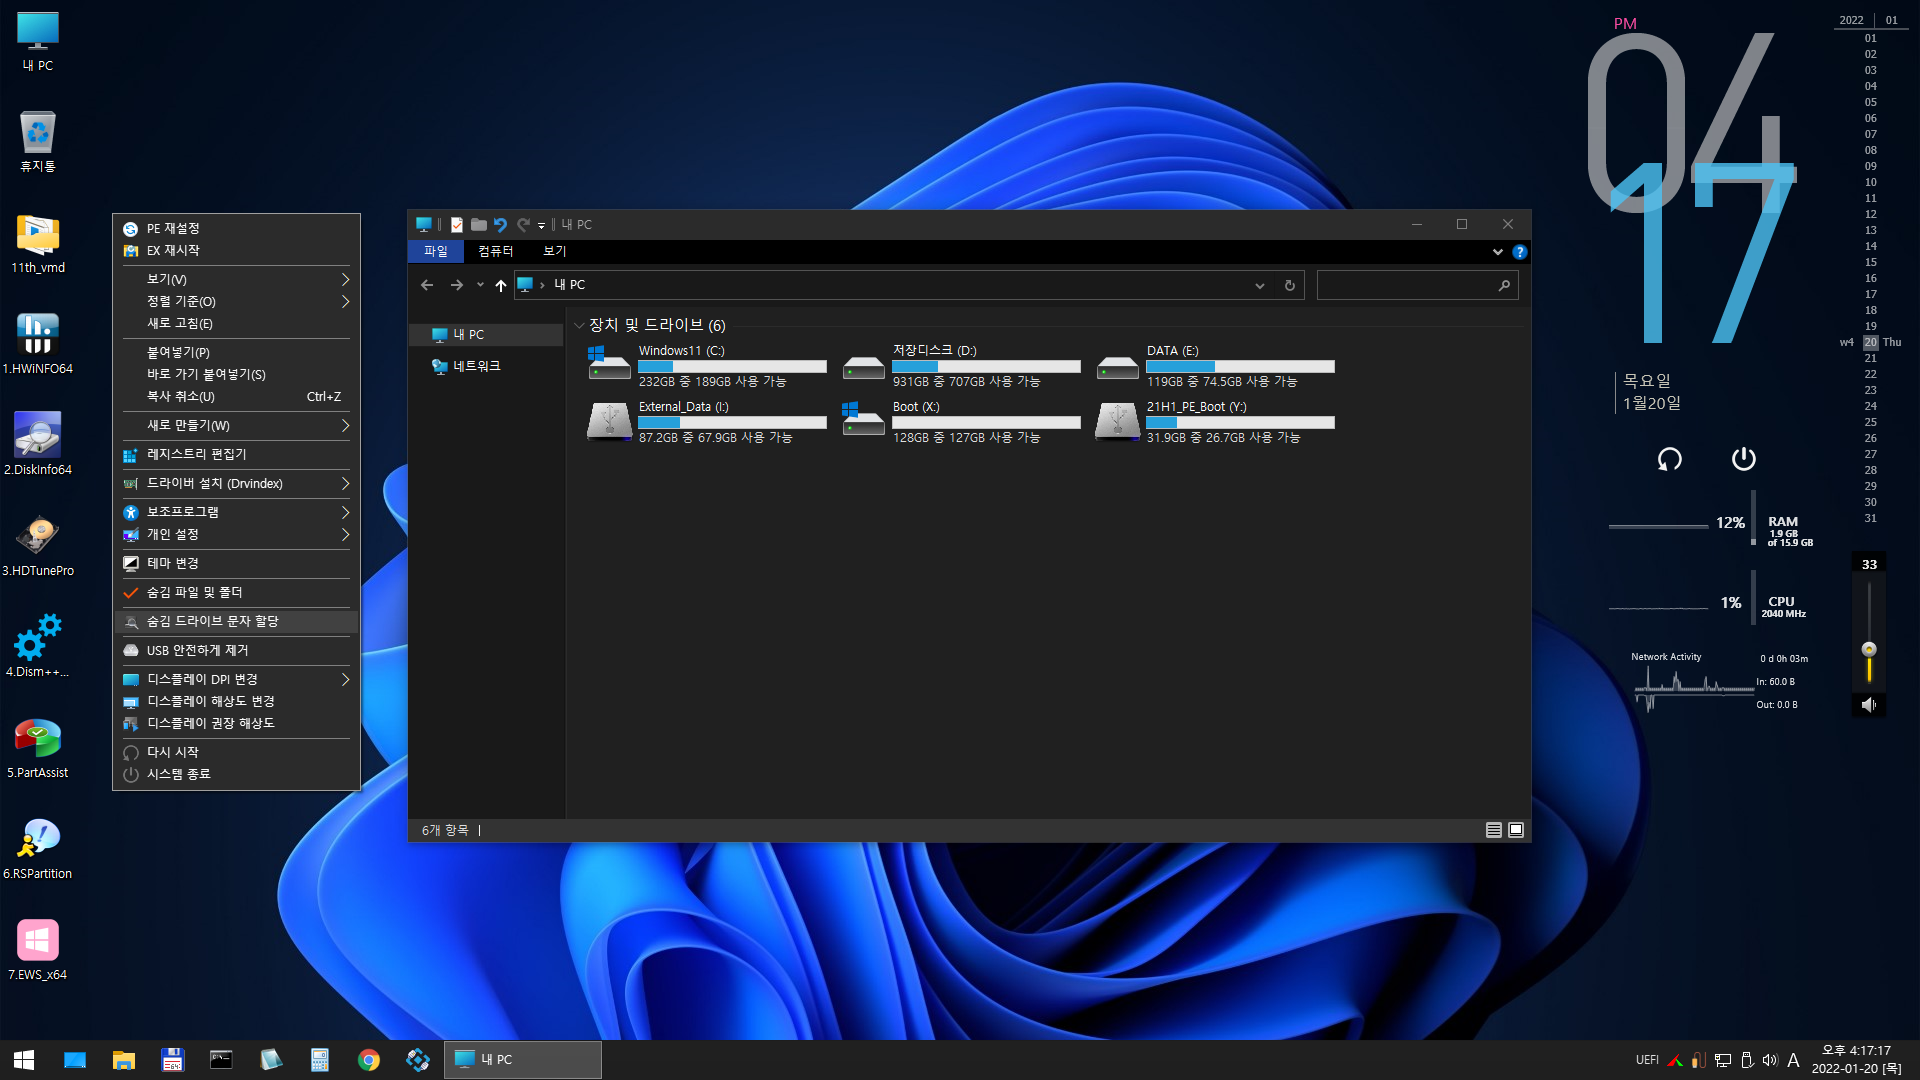Open Chrome from the taskbar
This screenshot has width=1920, height=1080.
pos(369,1060)
